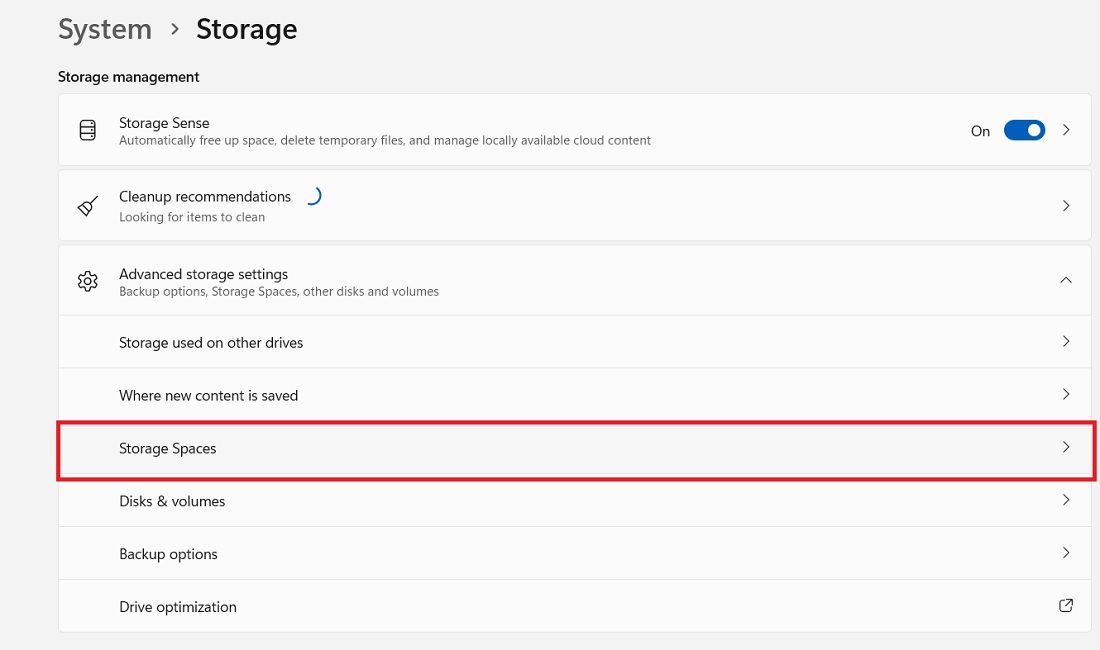Screen dimensions: 1100x650
Task: Click the arrow next to Storage Spaces
Action: pos(1065,448)
